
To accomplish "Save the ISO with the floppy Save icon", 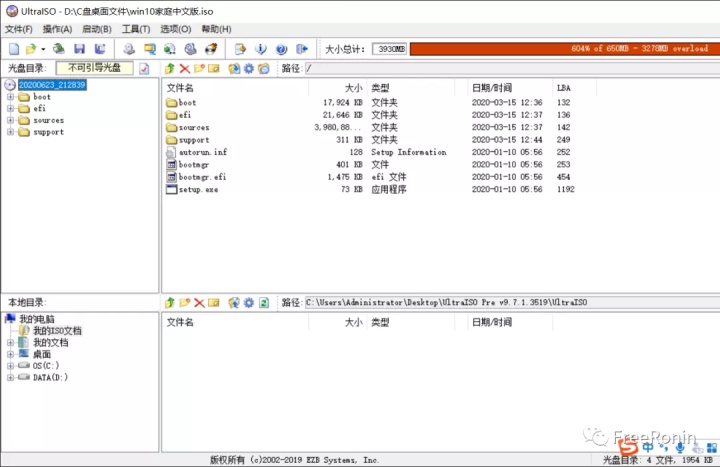I will pyautogui.click(x=79, y=49).
